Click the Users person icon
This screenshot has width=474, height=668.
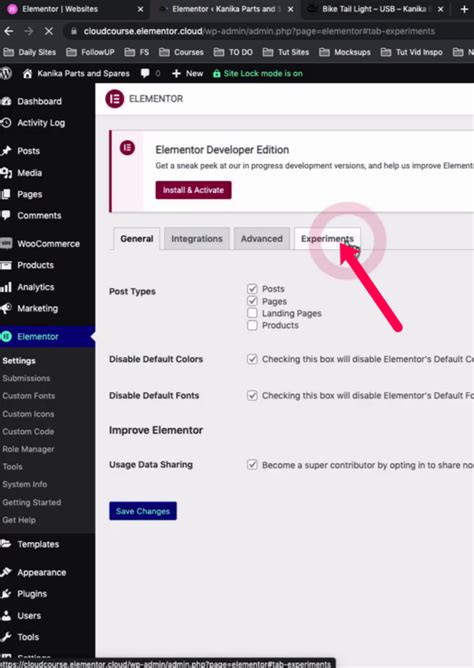click(6, 615)
